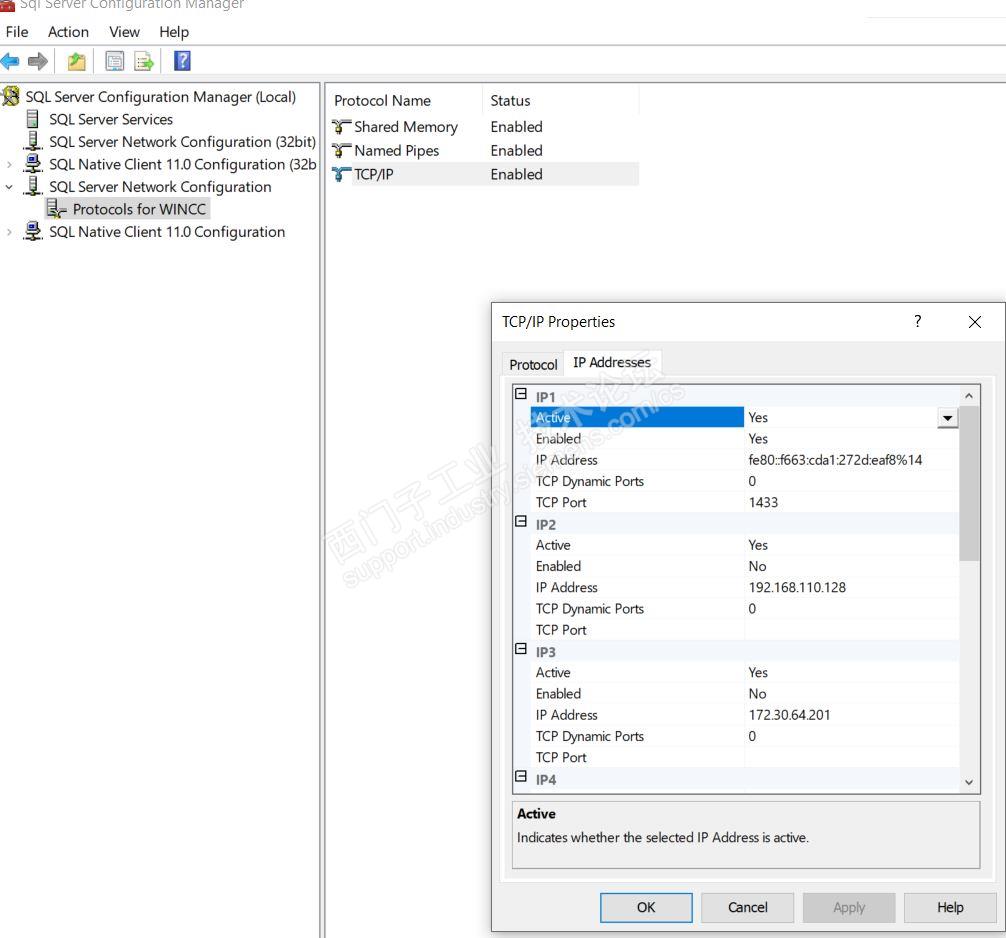Screen dimensions: 1006x938
Task: Select SQL Server Services tree item
Action: tap(111, 119)
